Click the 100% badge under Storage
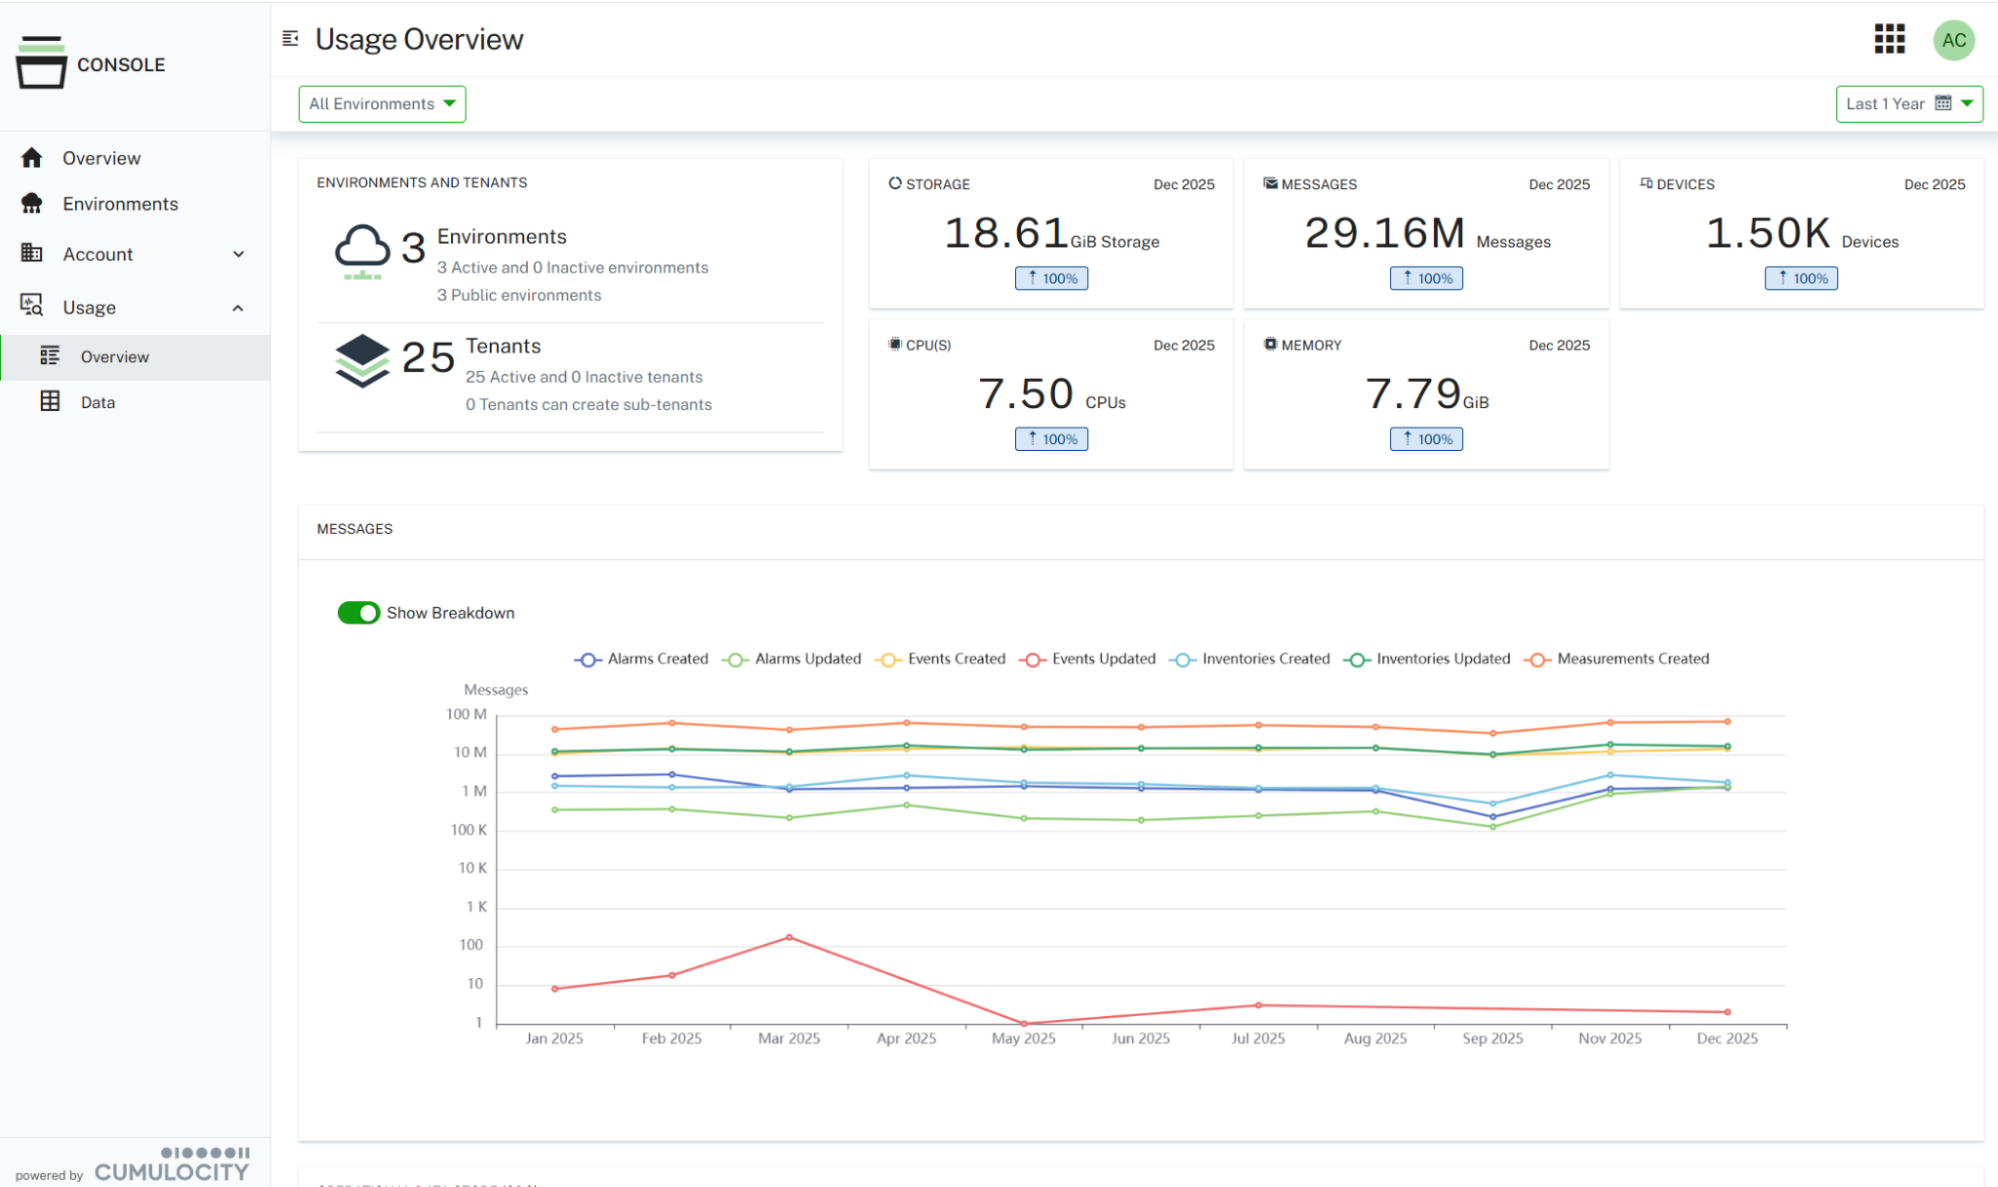 [x=1051, y=278]
